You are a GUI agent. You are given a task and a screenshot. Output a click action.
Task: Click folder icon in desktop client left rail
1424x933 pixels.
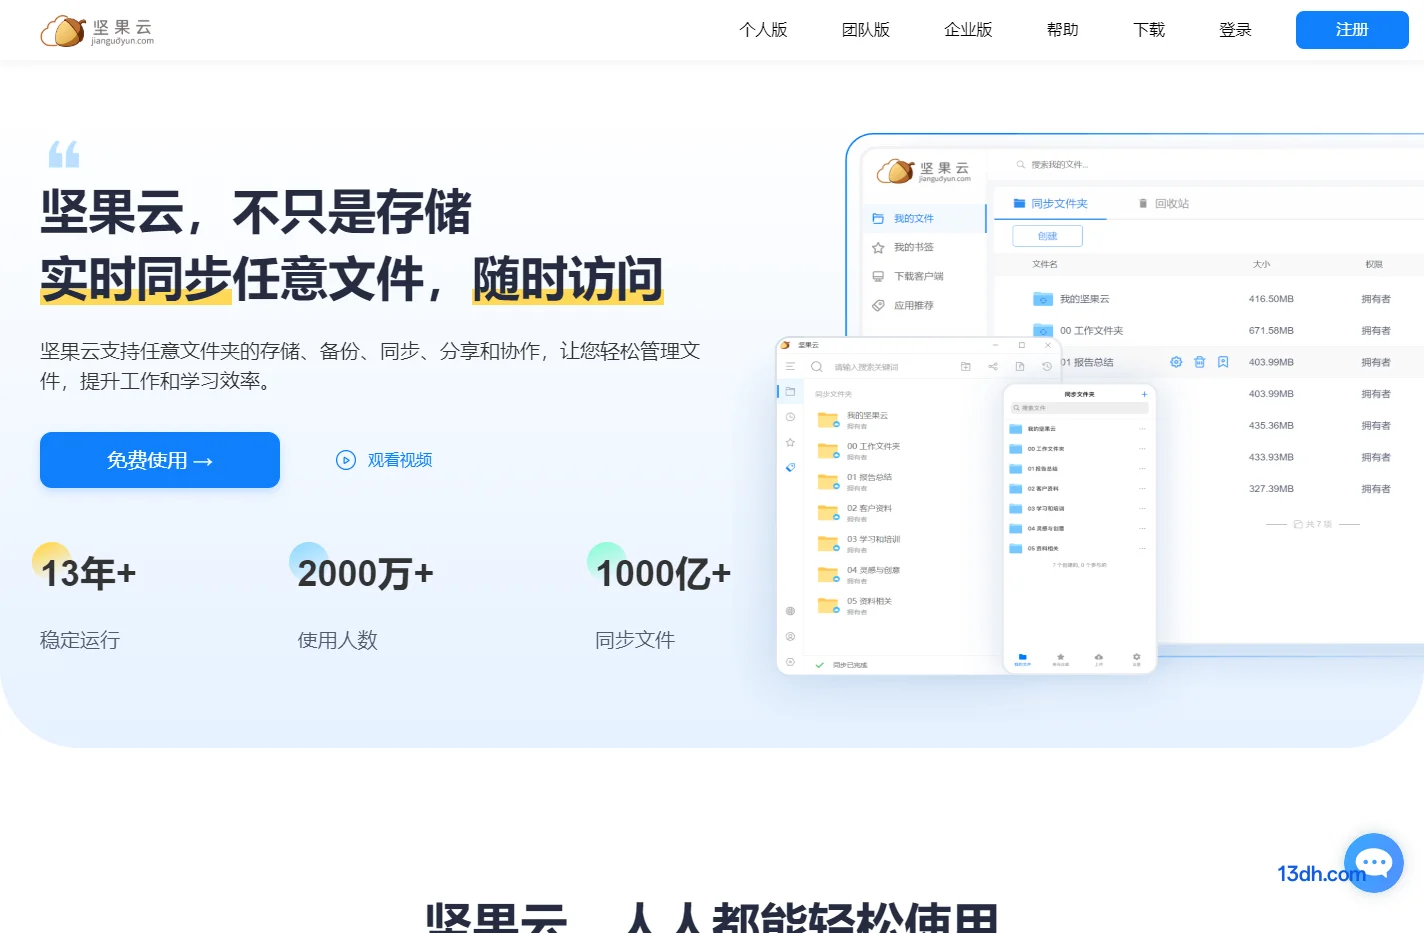[790, 391]
